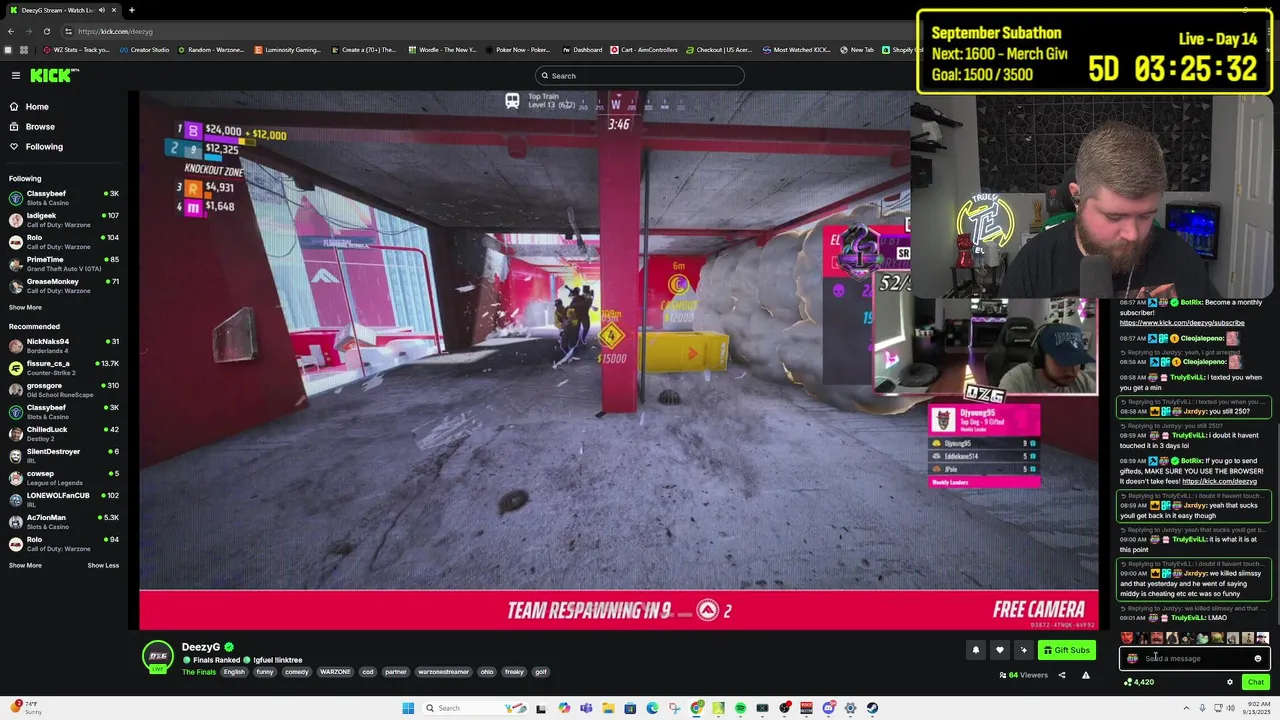Open NickNaks94 recommended channel
This screenshot has height=720, width=1280.
coord(64,345)
